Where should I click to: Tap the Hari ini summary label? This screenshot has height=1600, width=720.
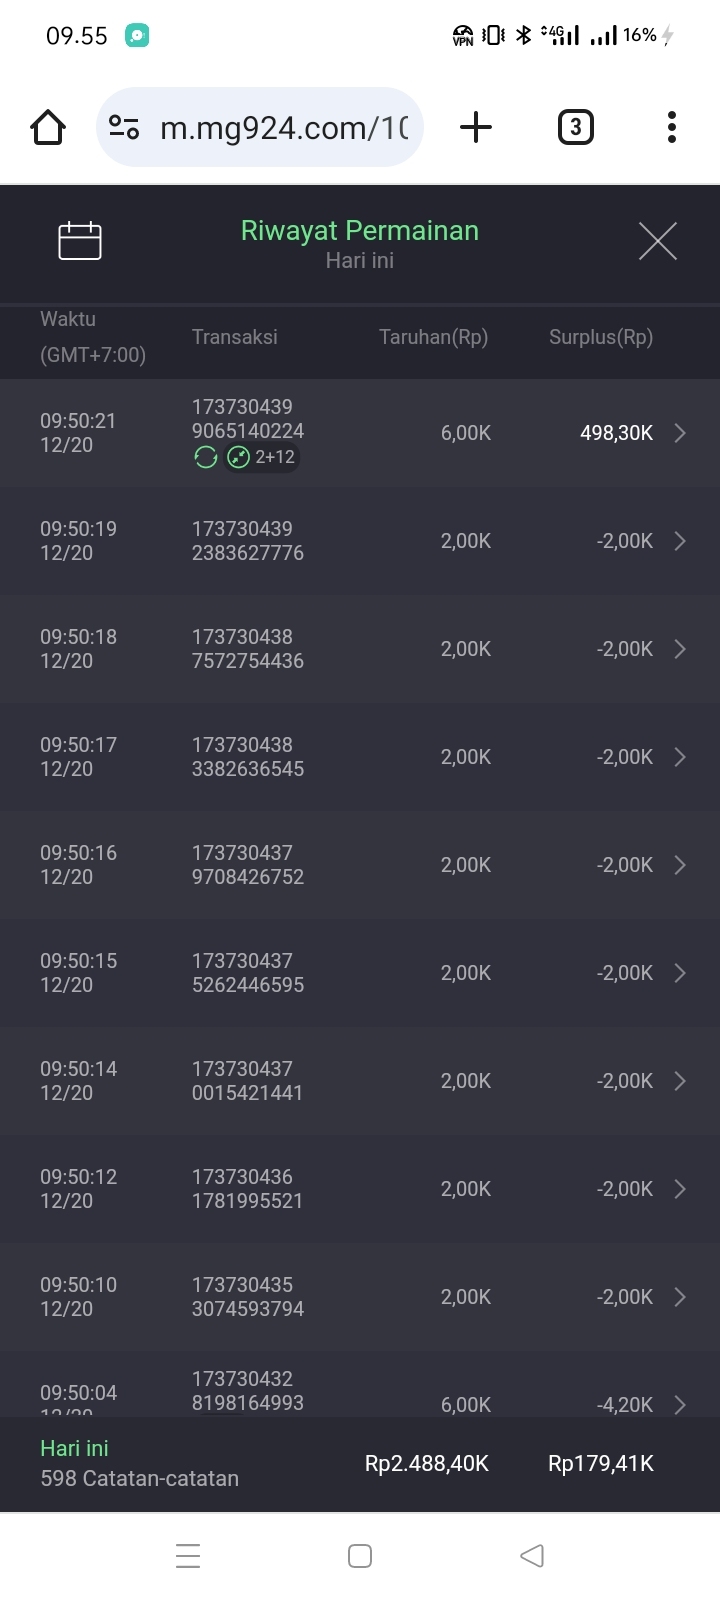(74, 1448)
